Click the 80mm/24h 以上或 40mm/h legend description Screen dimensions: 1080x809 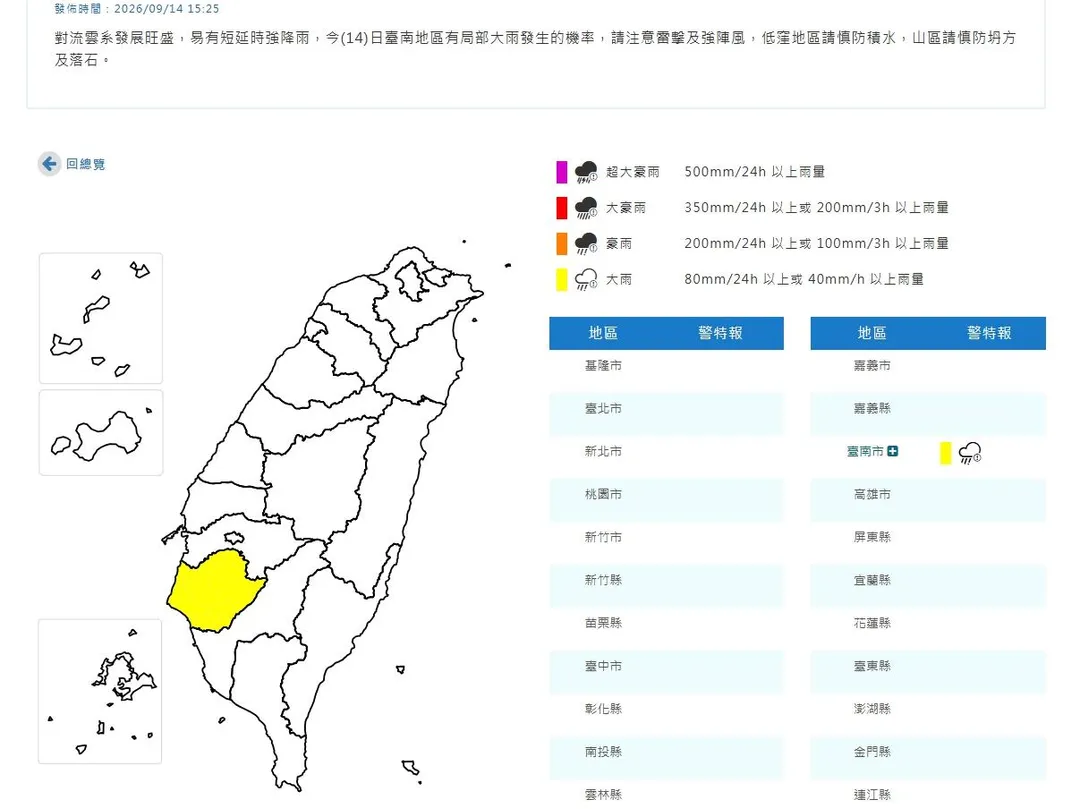point(804,279)
